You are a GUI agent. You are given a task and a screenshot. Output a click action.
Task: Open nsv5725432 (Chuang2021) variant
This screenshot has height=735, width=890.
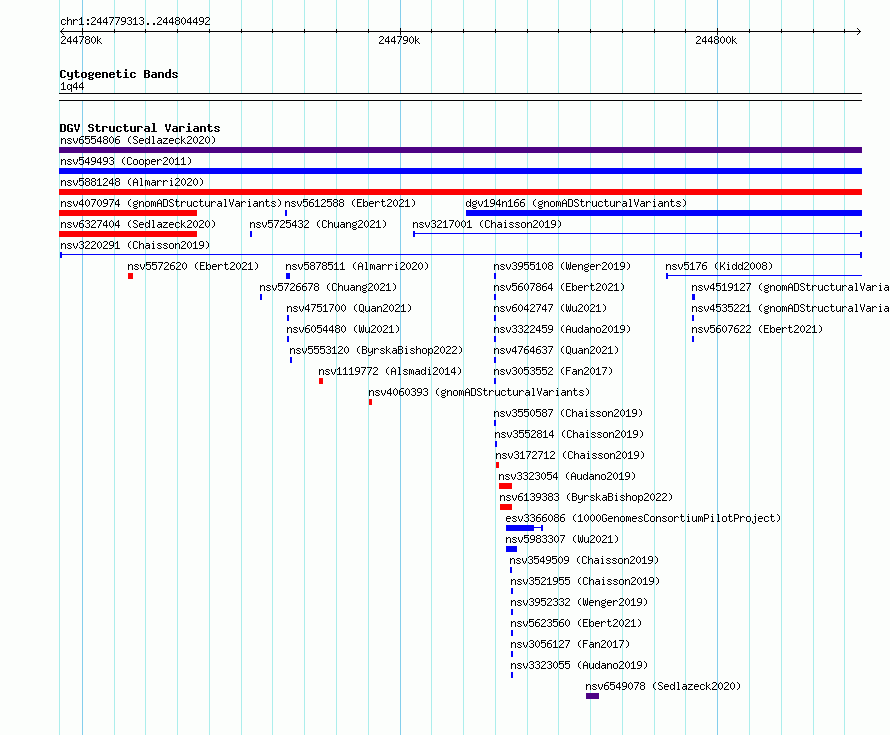(x=318, y=224)
